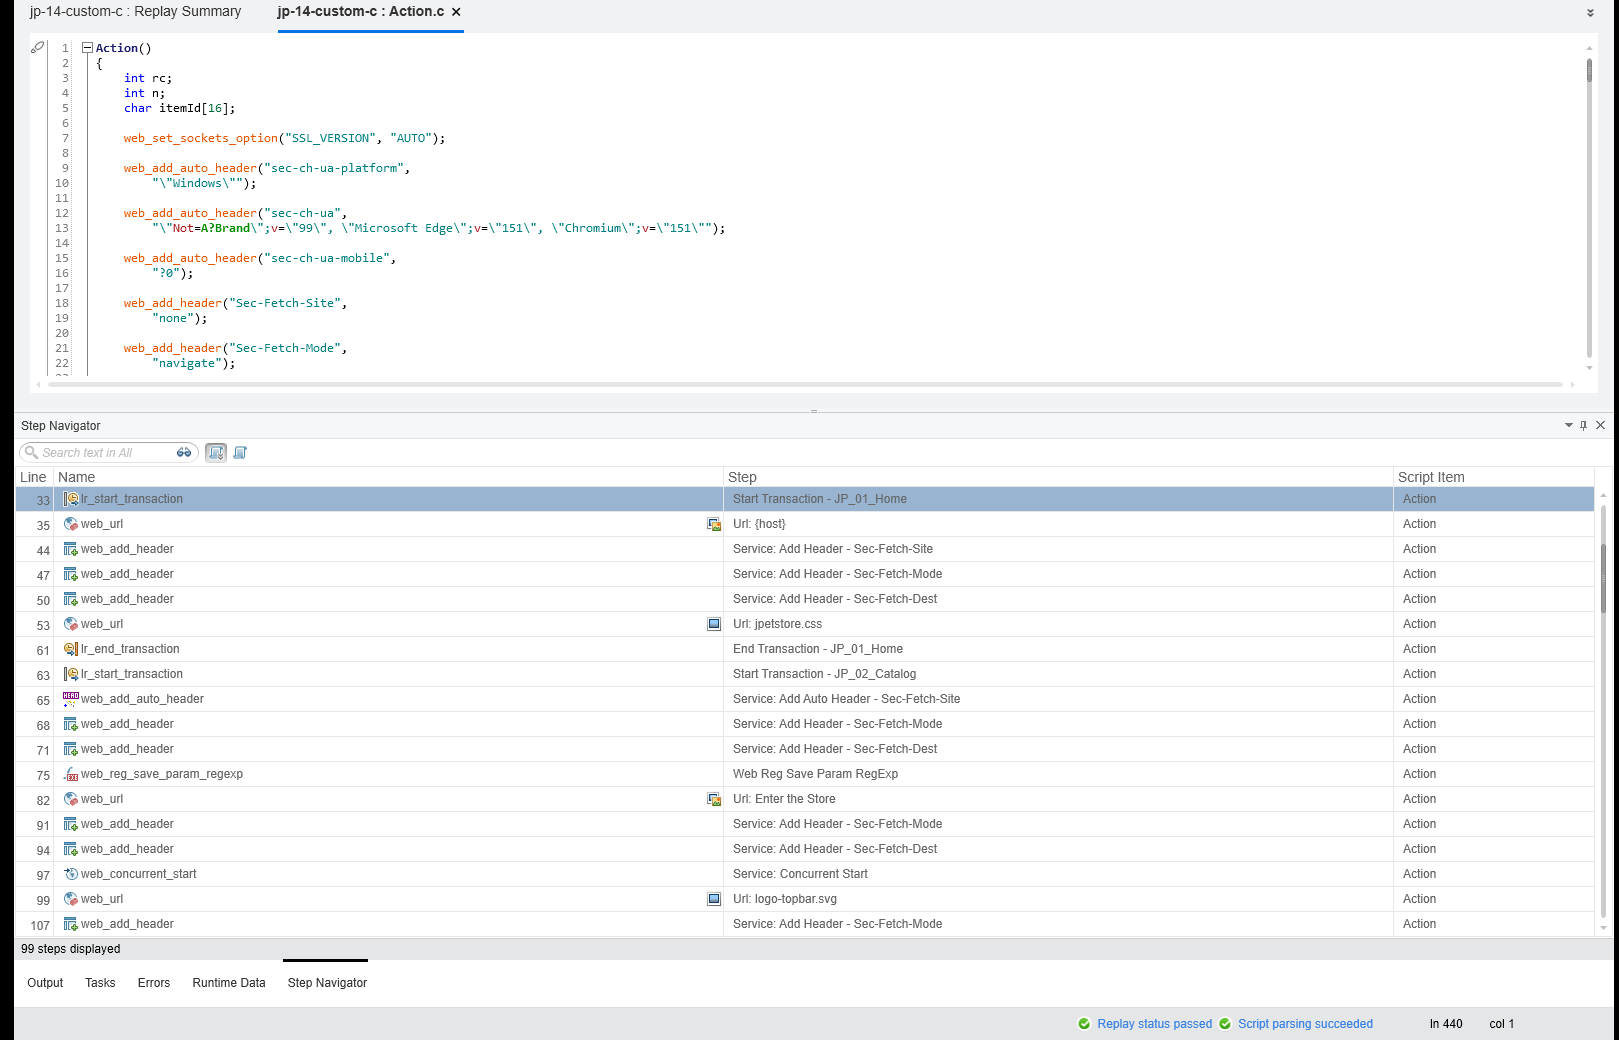Toggle the first filter button beside the search box
The image size is (1619, 1040).
click(x=216, y=453)
